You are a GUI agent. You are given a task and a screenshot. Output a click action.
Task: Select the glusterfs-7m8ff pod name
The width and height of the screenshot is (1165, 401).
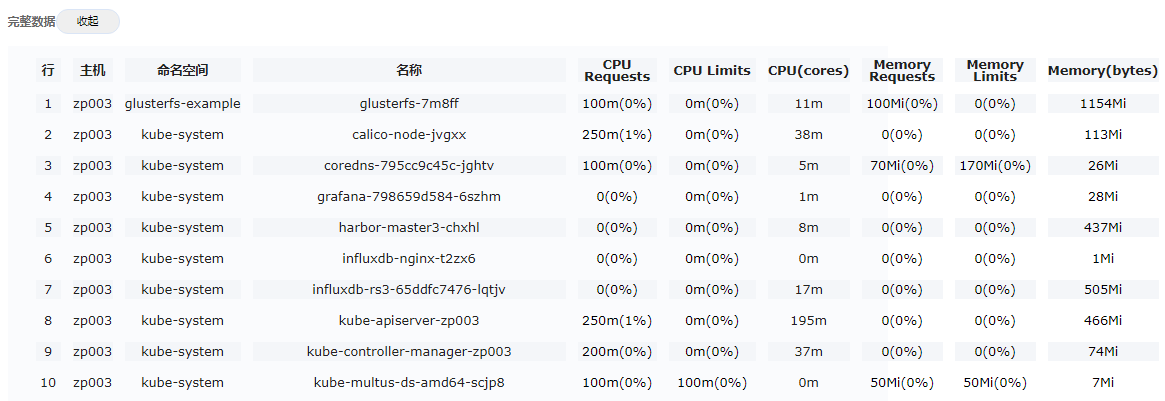(x=409, y=103)
